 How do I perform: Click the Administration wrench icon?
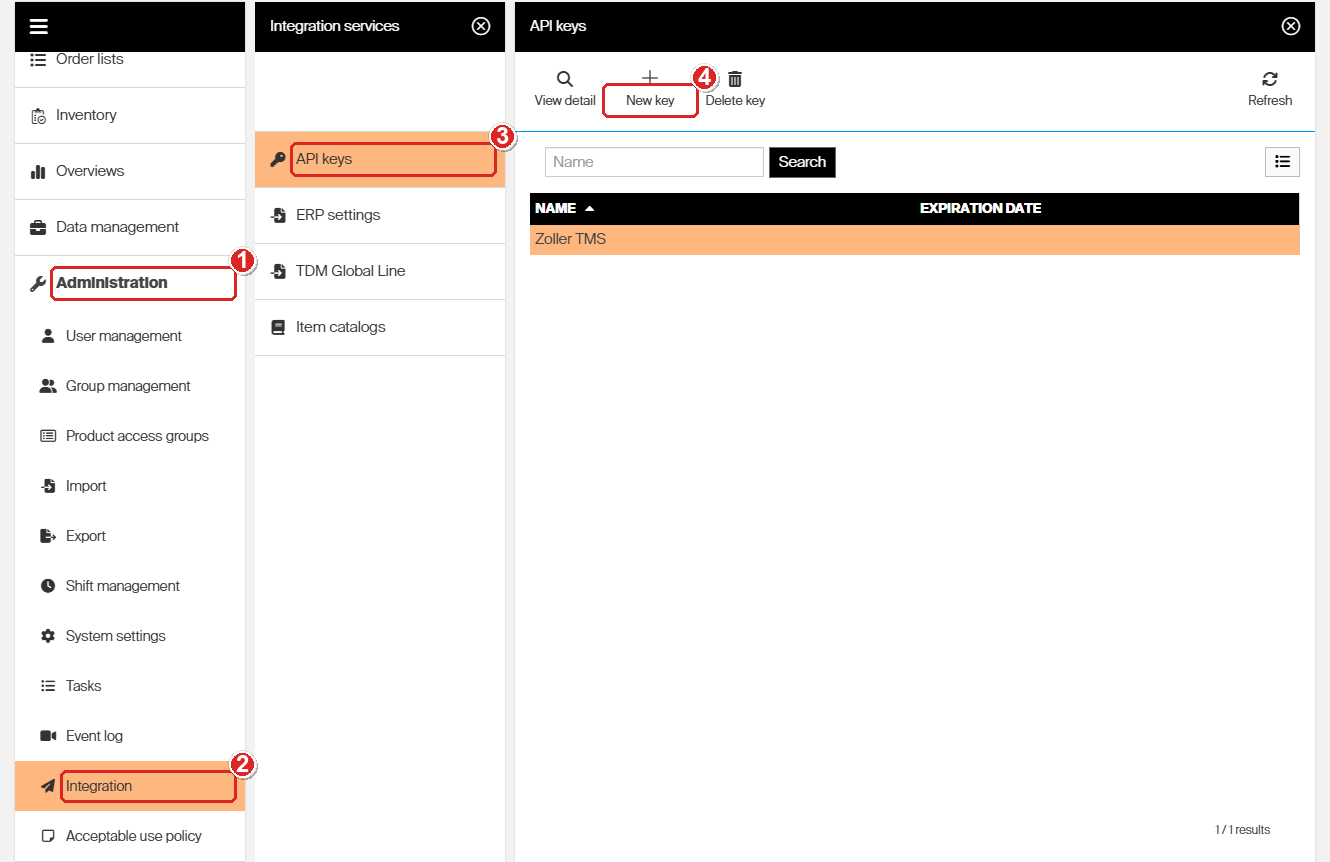[38, 283]
